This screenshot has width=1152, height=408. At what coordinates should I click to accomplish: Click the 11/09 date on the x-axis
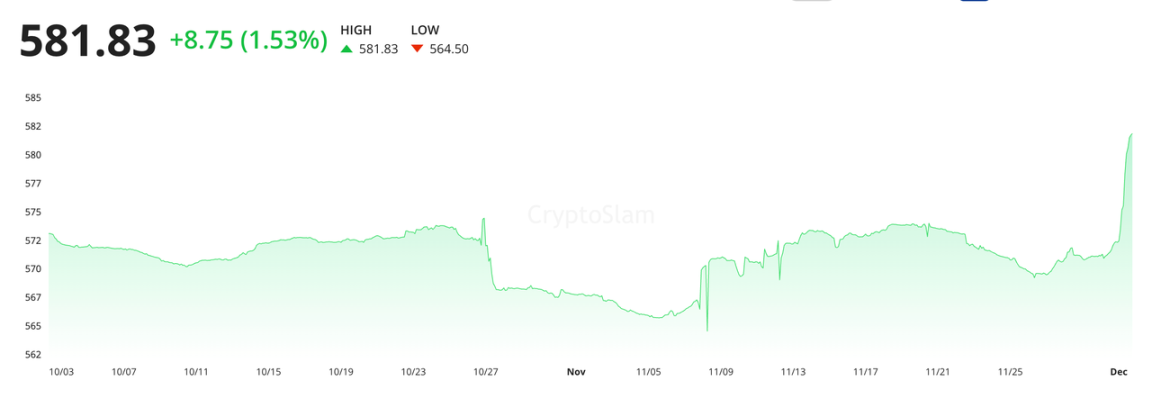[721, 372]
